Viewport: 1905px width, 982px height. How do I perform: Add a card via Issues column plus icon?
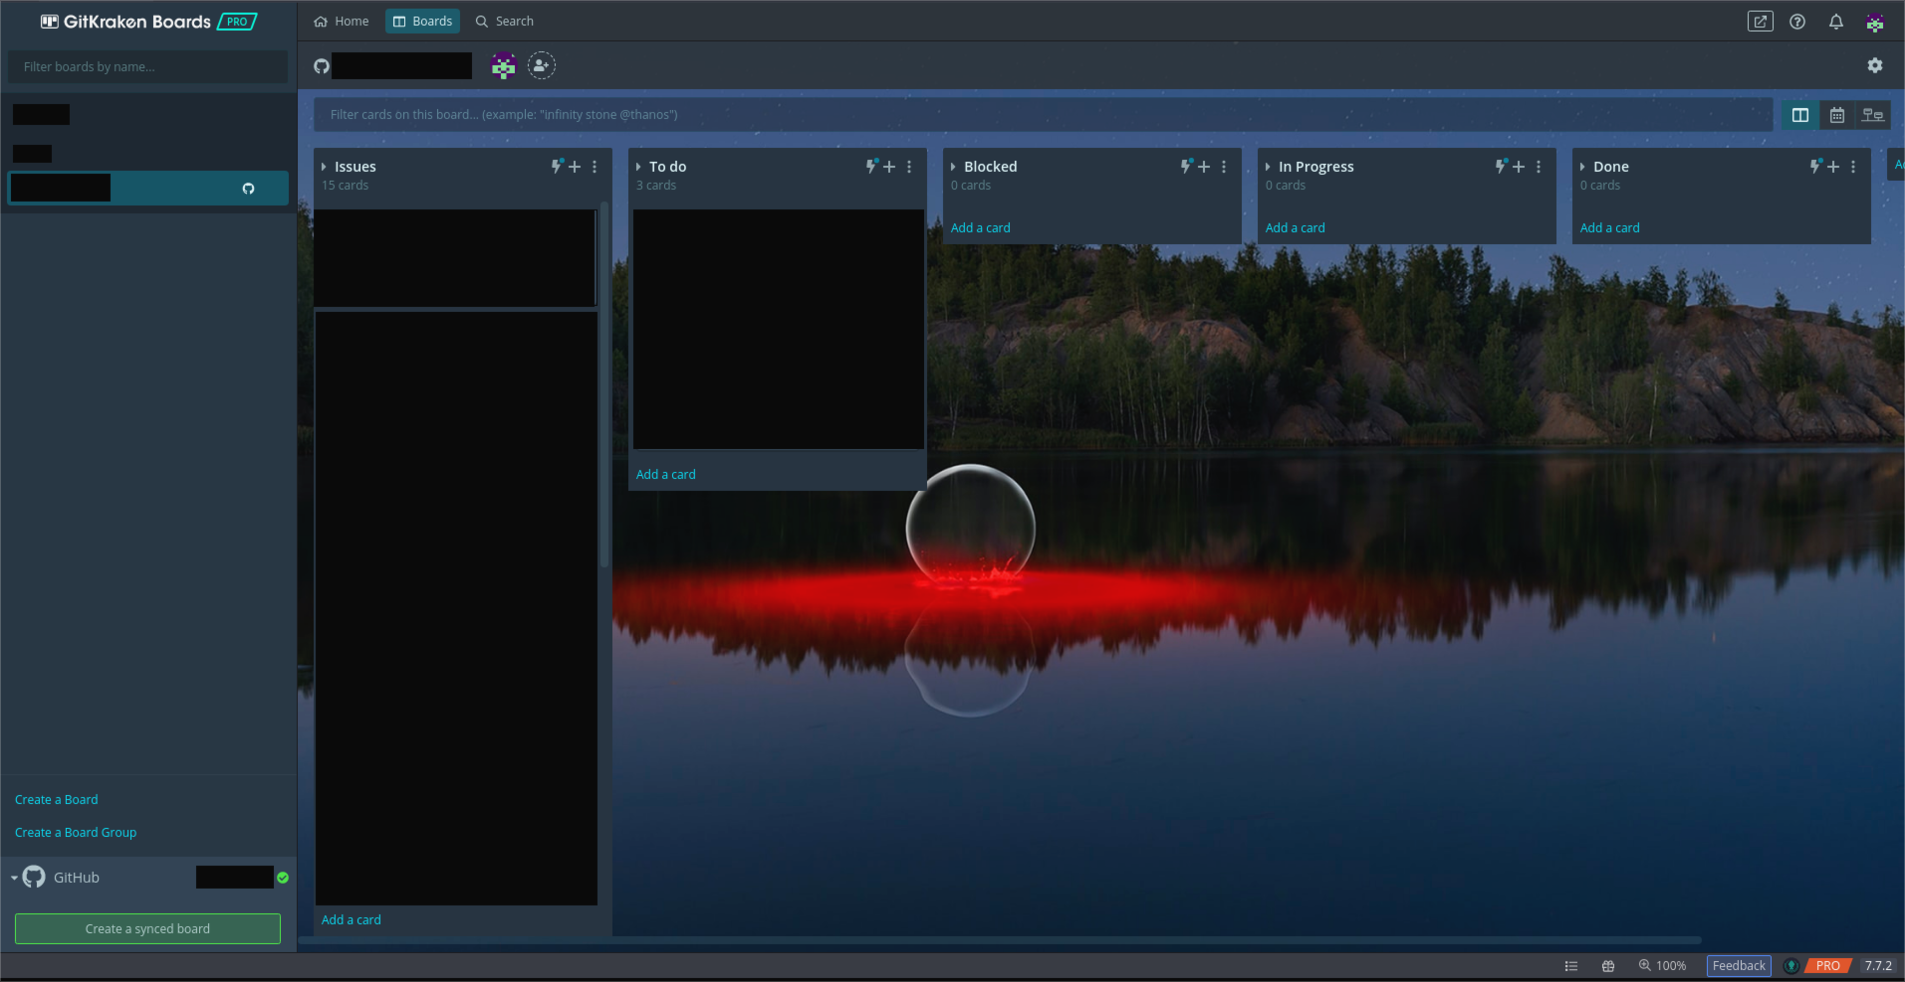(575, 167)
